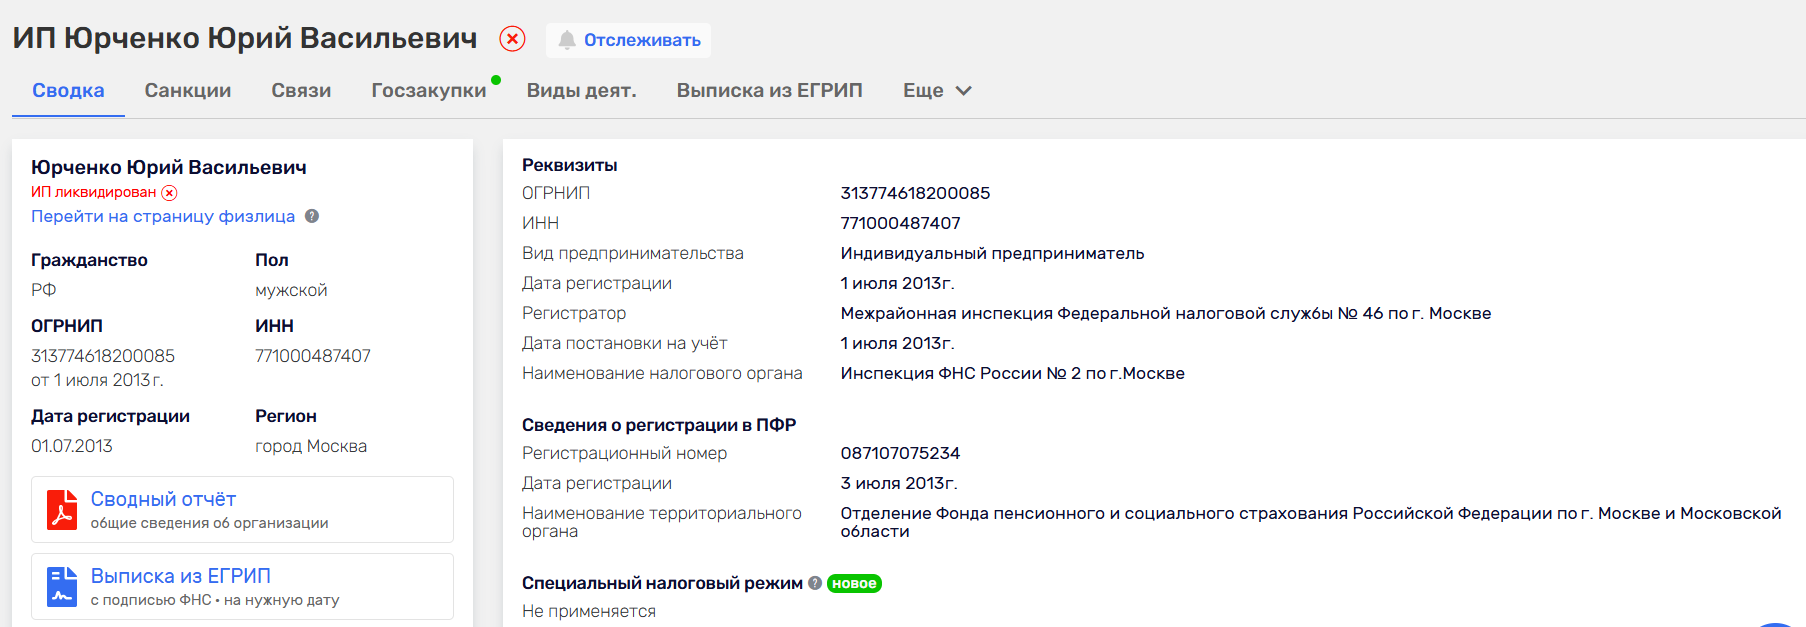Click the green новое badge
Image resolution: width=1806 pixels, height=627 pixels.
click(x=854, y=584)
